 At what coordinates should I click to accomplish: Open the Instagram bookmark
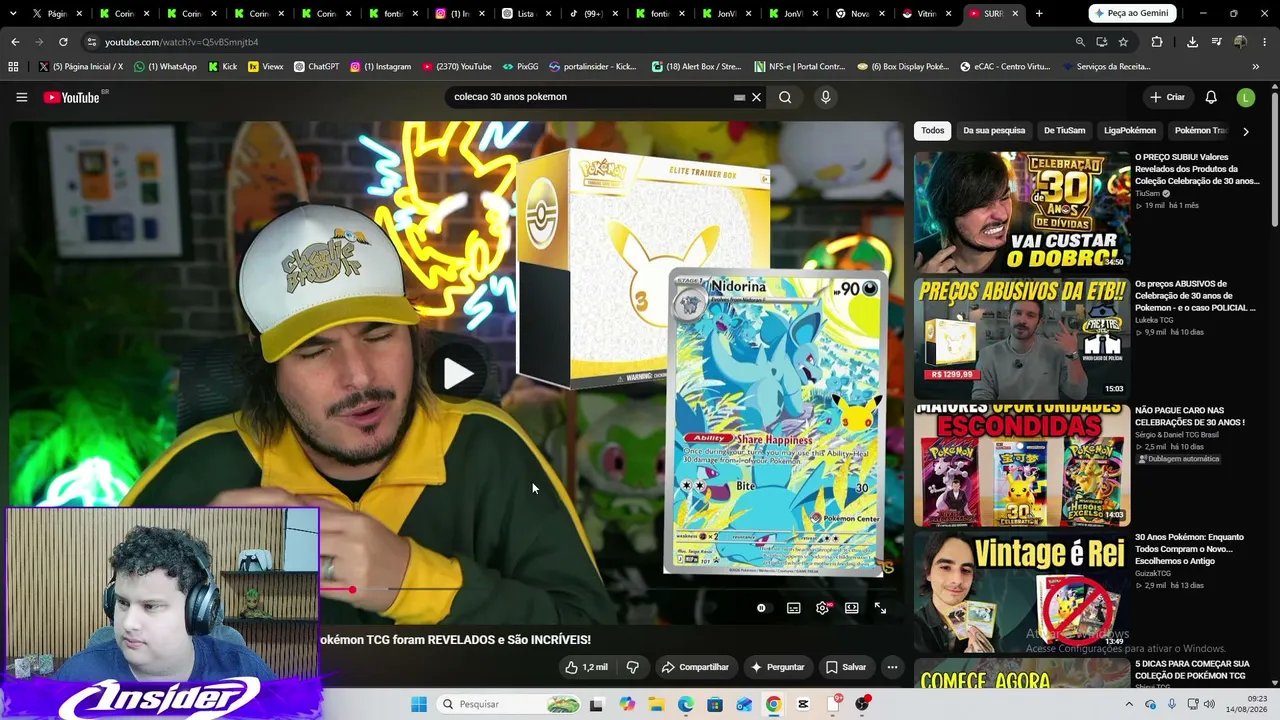(380, 67)
